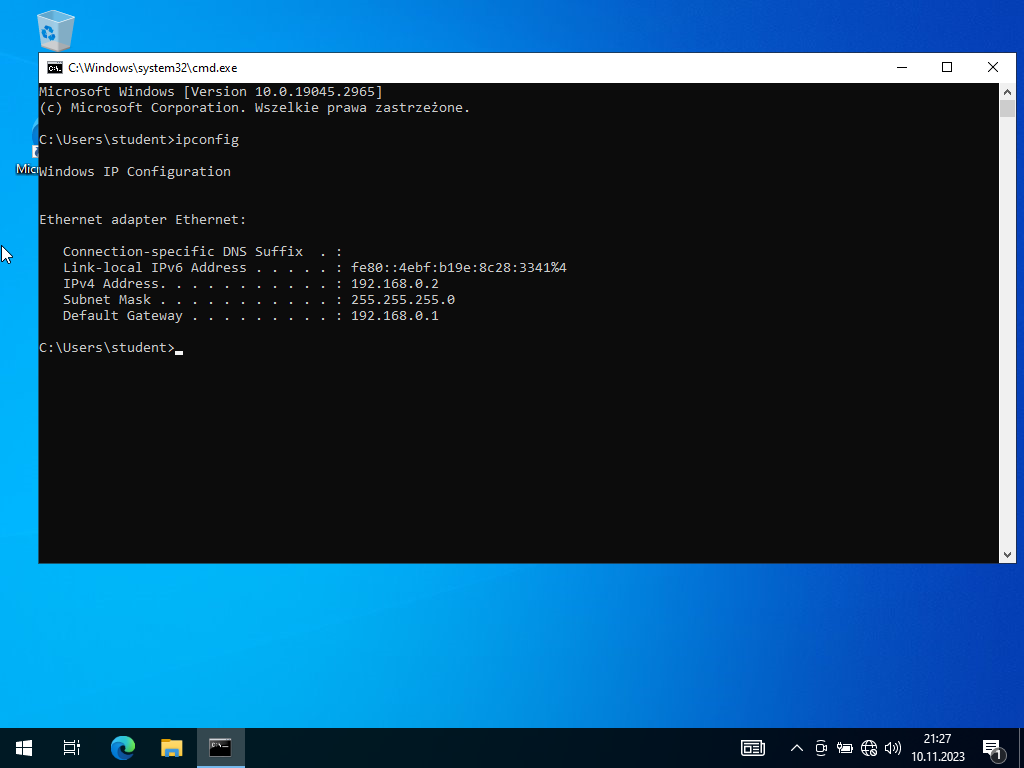Open the Recycle Bin desktop icon
The height and width of the screenshot is (768, 1024).
point(56,29)
